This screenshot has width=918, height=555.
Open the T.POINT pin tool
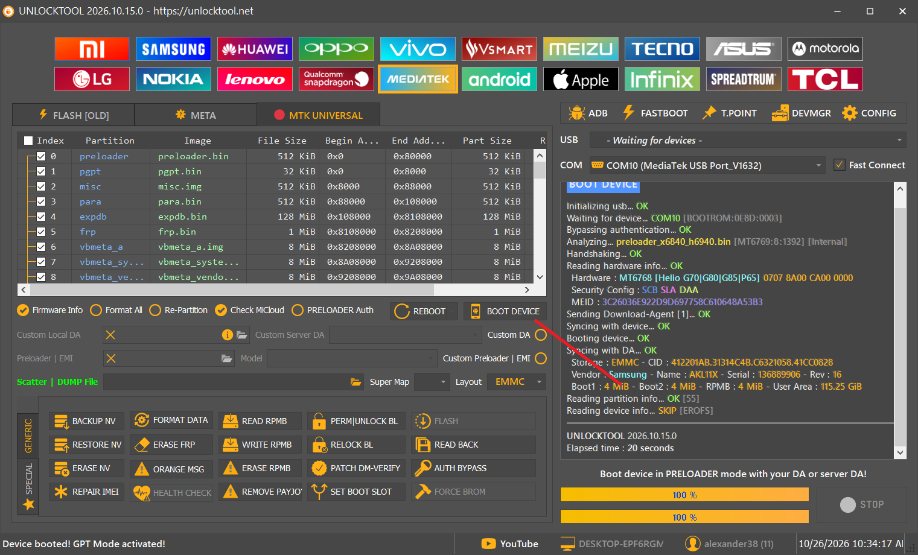pyautogui.click(x=729, y=113)
